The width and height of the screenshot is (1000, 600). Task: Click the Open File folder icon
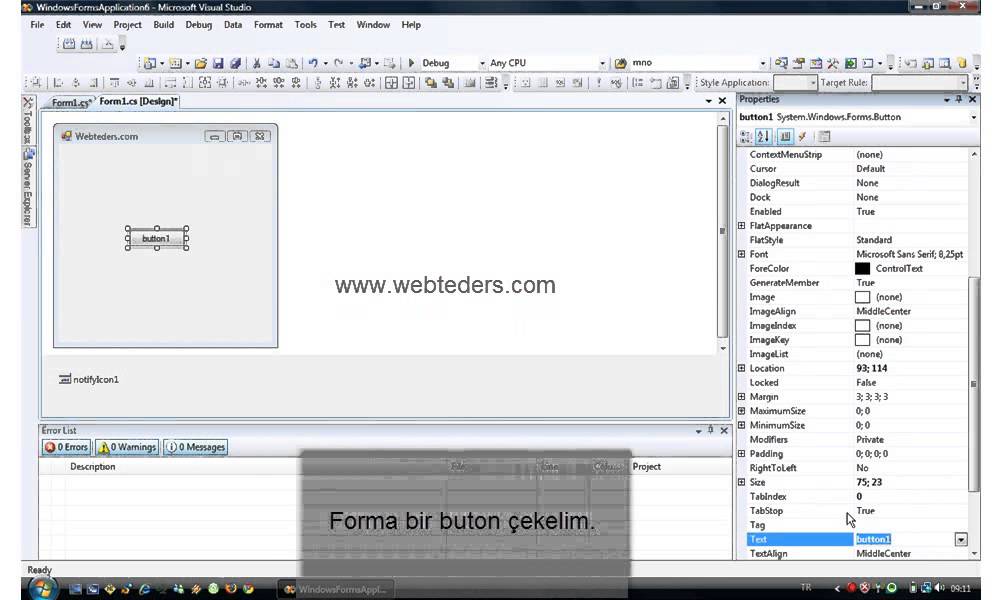[201, 63]
